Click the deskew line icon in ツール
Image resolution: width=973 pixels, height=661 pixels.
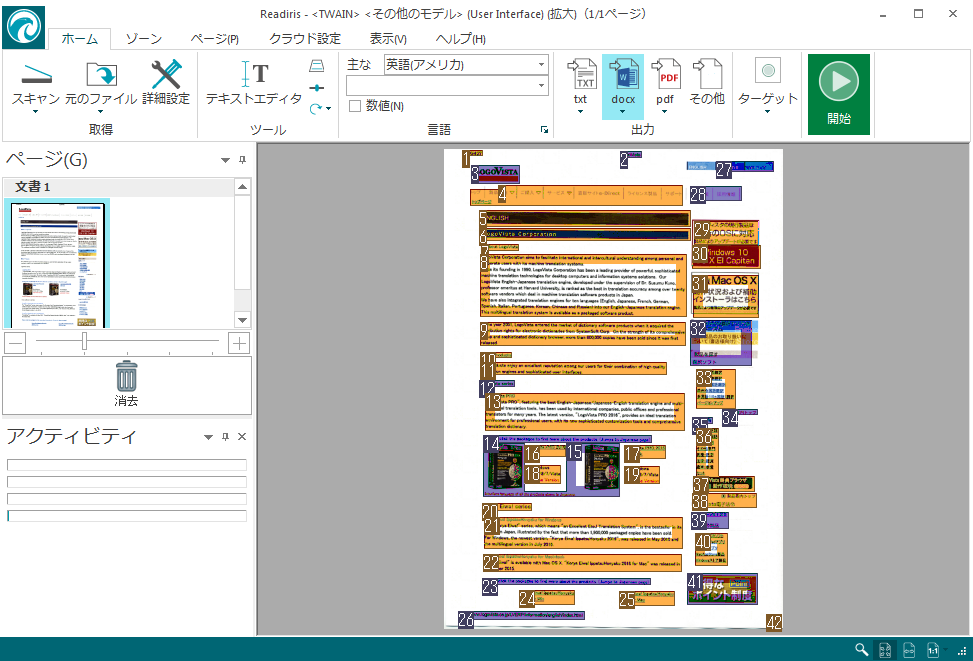click(316, 88)
